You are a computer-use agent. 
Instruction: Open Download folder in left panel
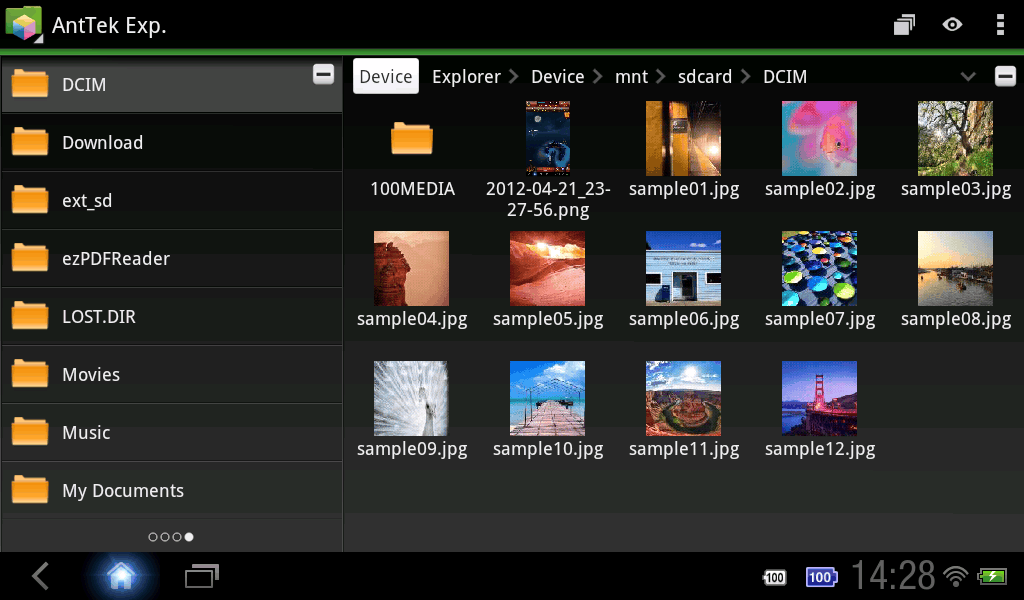point(172,142)
